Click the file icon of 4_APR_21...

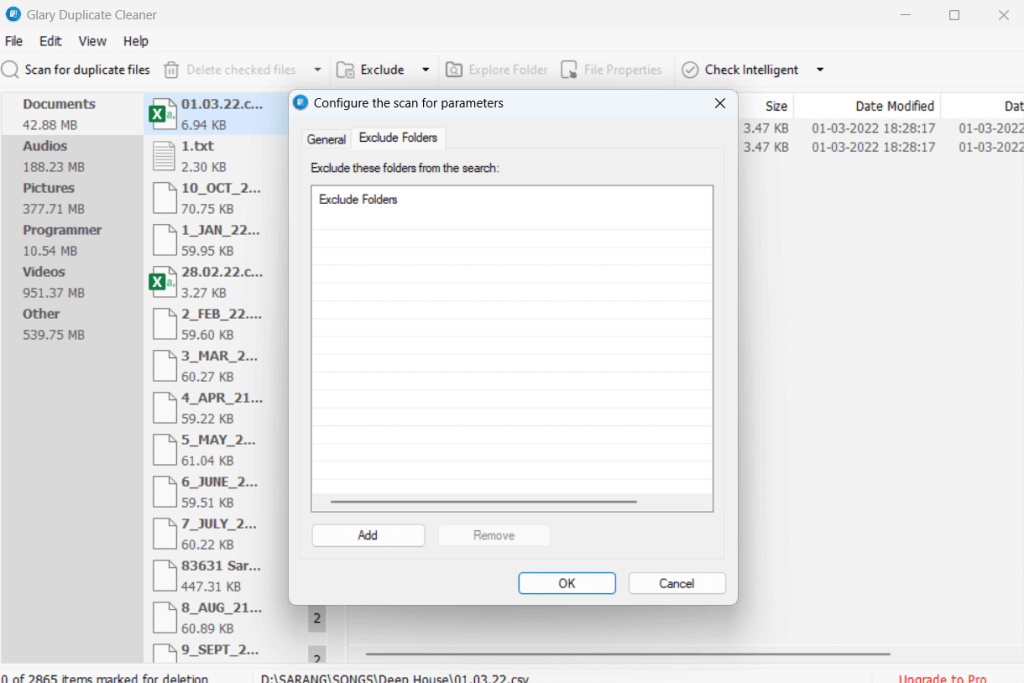coord(164,407)
